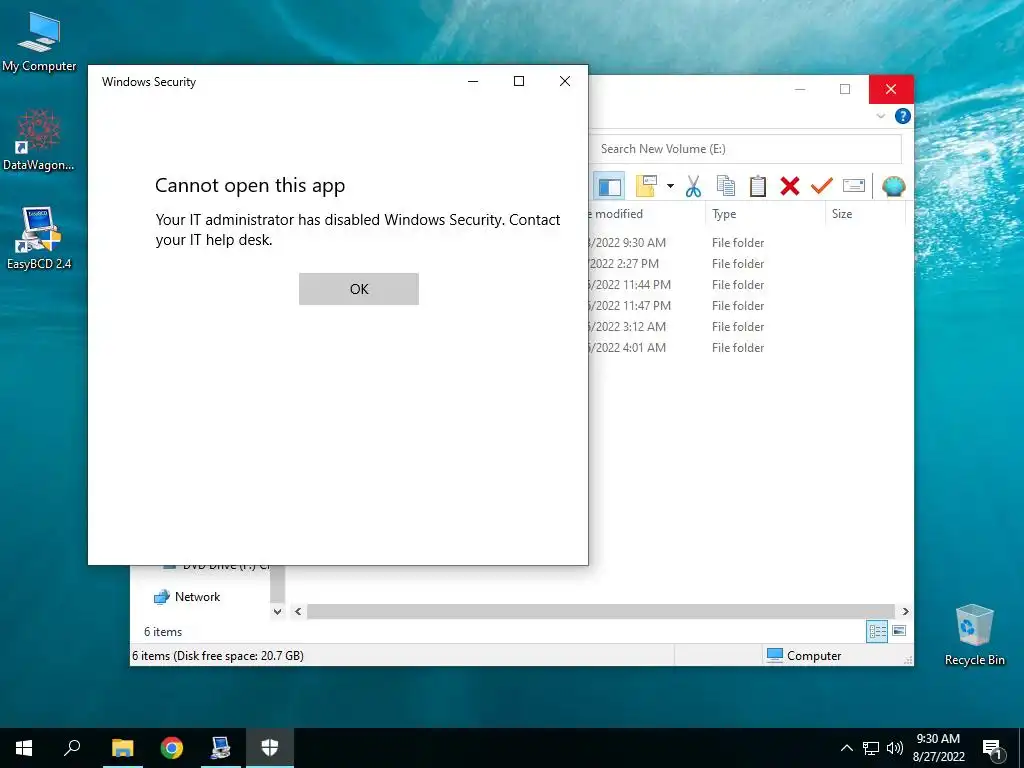The height and width of the screenshot is (768, 1024).
Task: Sort by the Type column header
Action: tap(765, 214)
